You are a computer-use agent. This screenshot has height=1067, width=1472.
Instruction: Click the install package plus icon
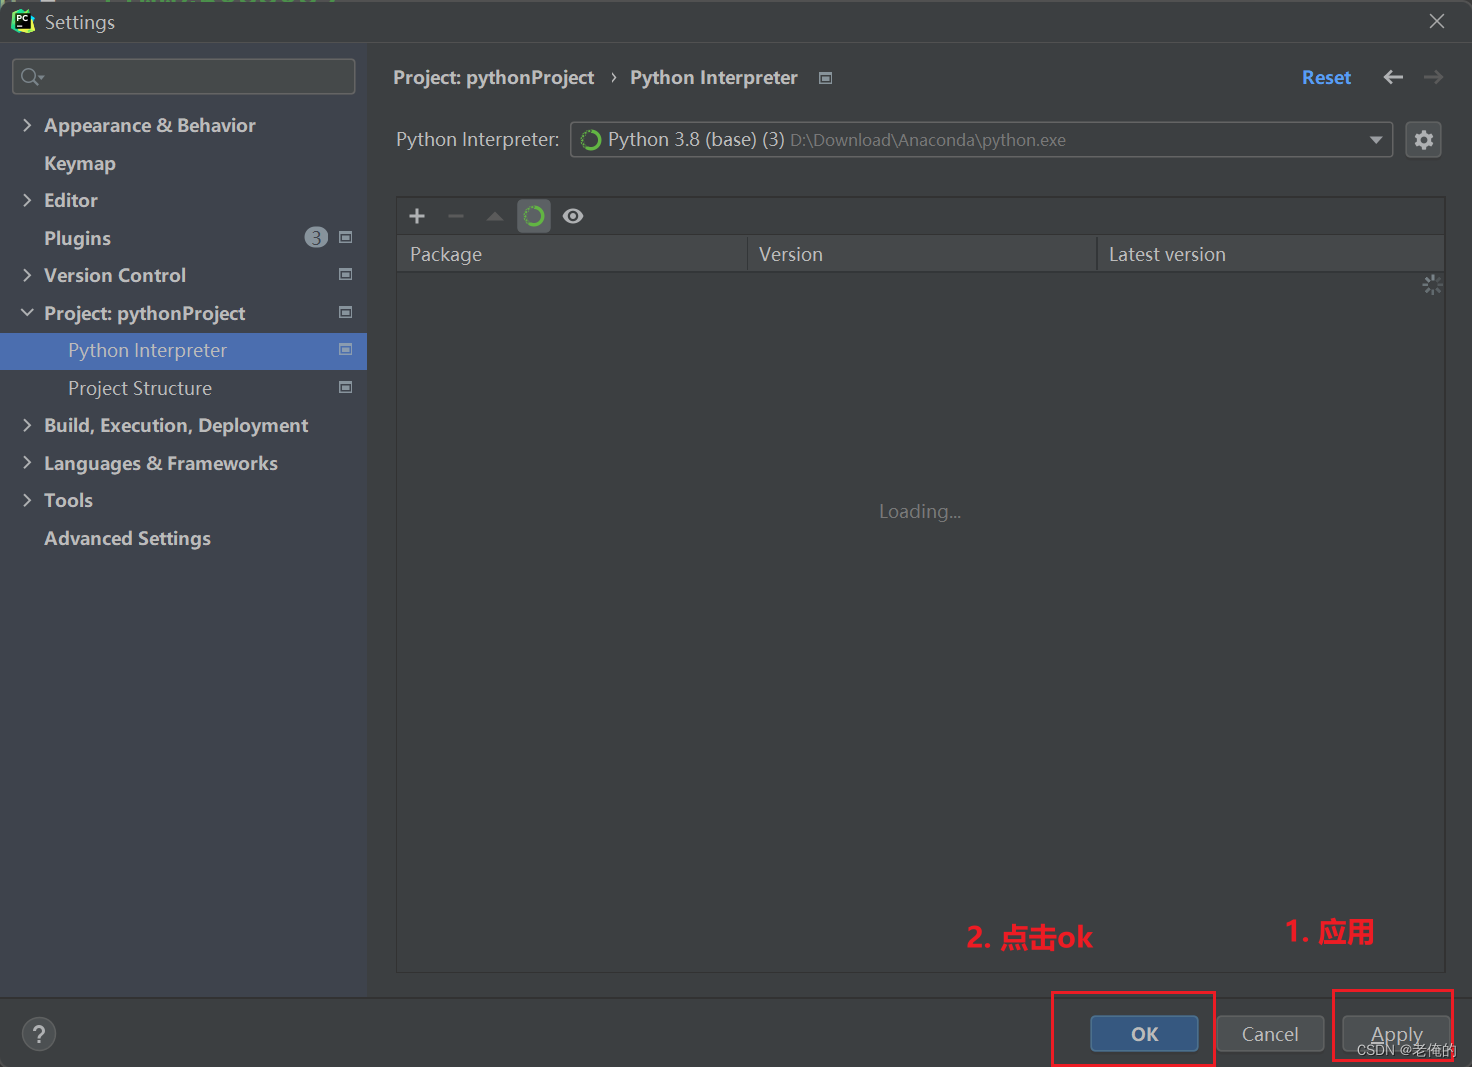[x=417, y=216]
